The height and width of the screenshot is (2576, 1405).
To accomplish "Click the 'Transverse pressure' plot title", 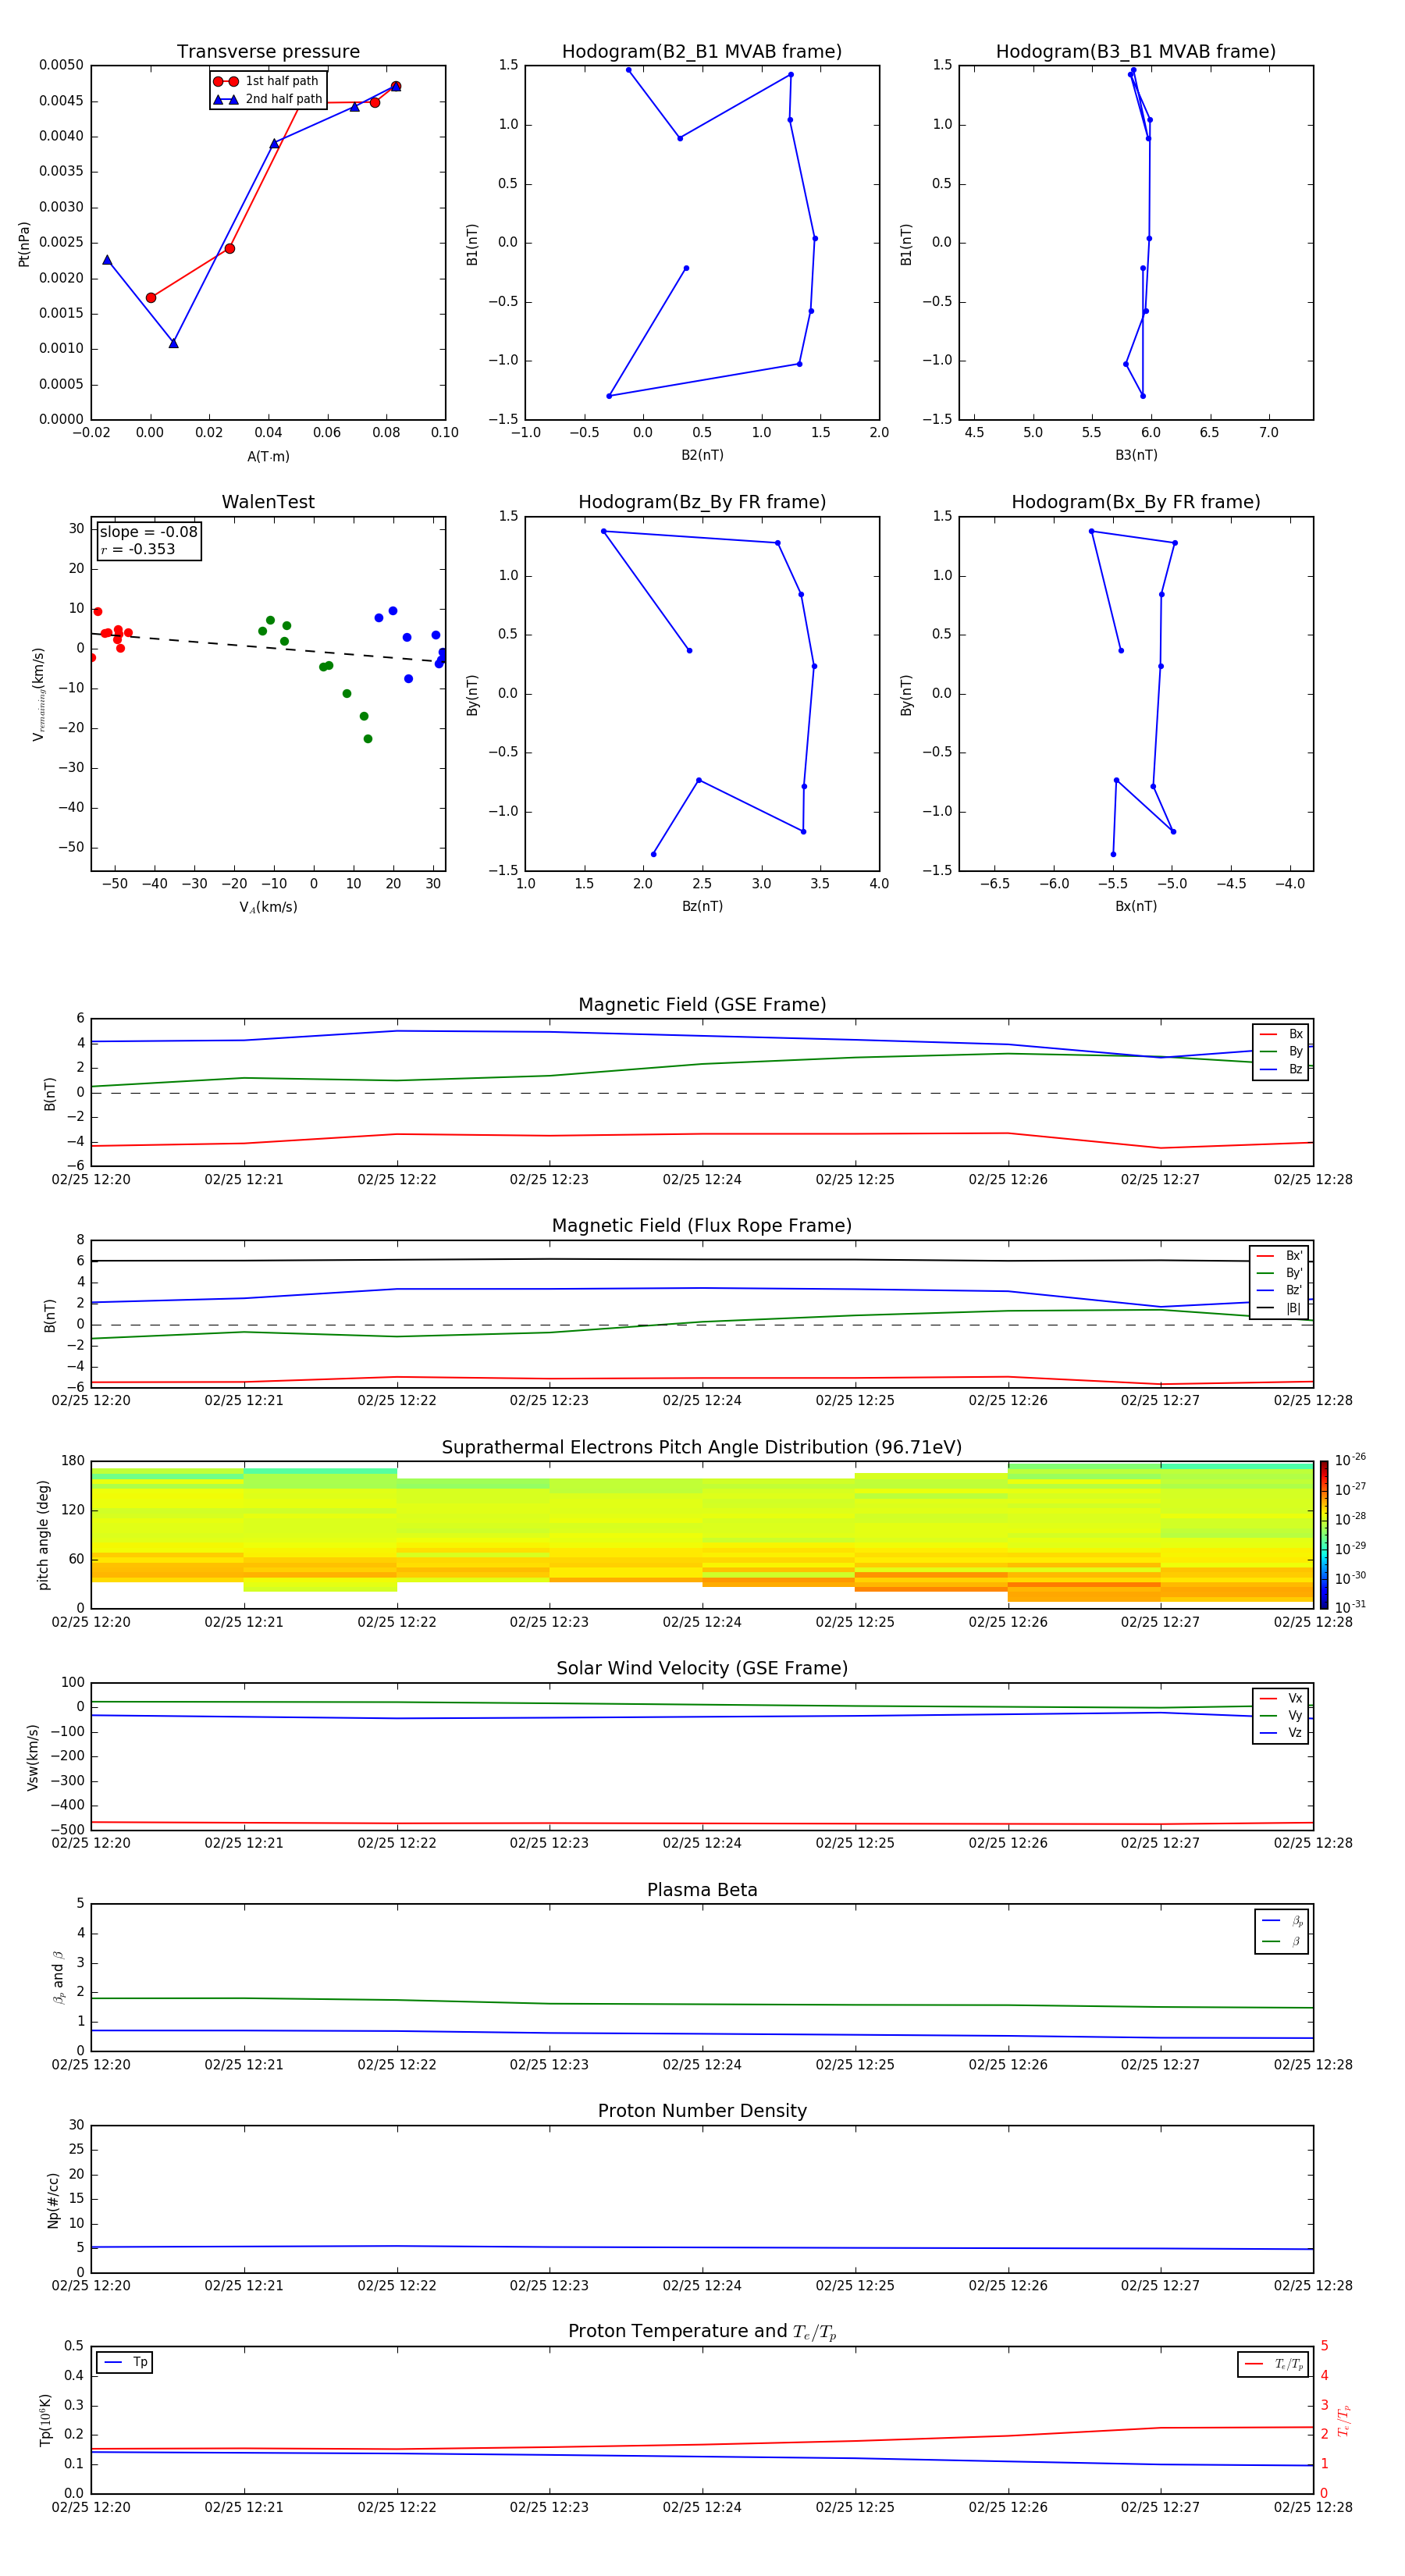I will click(x=268, y=52).
